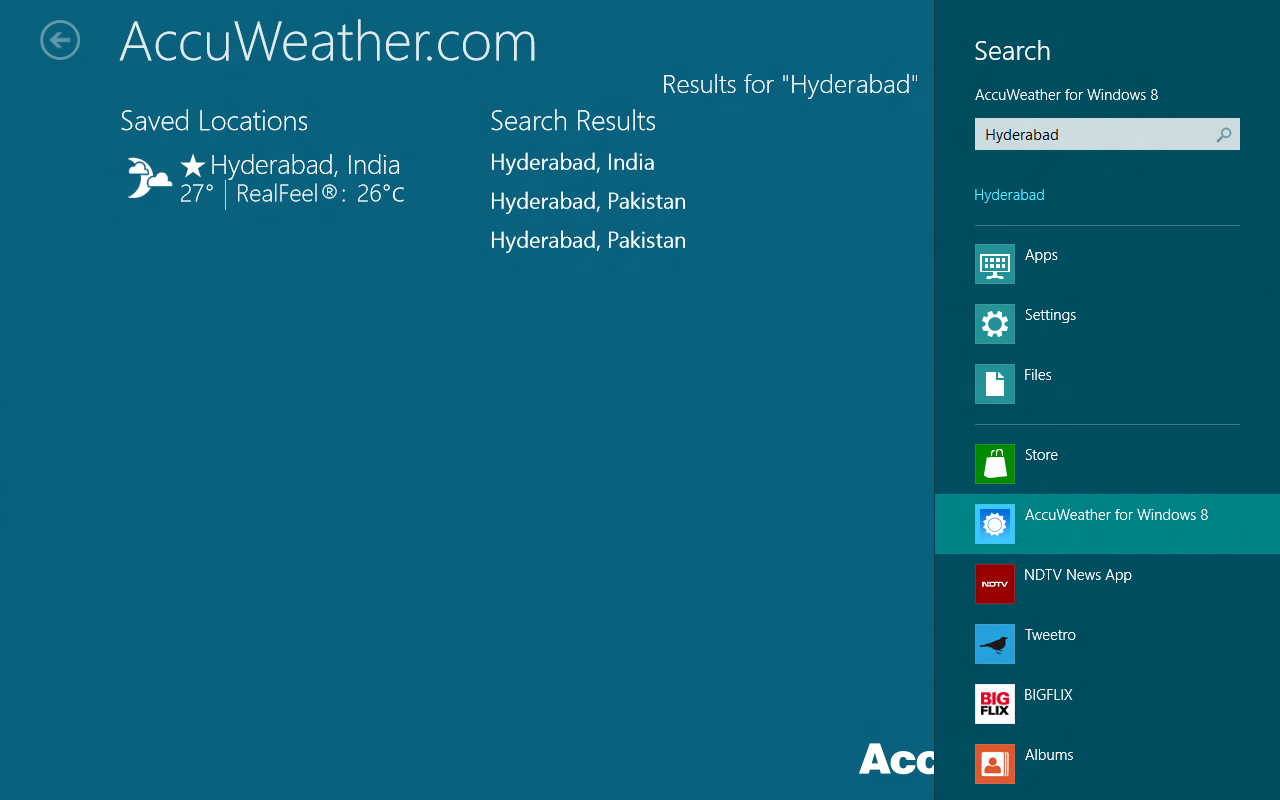Click the weather icon beside Hyderabad, India
Image resolution: width=1280 pixels, height=800 pixels.
(150, 178)
